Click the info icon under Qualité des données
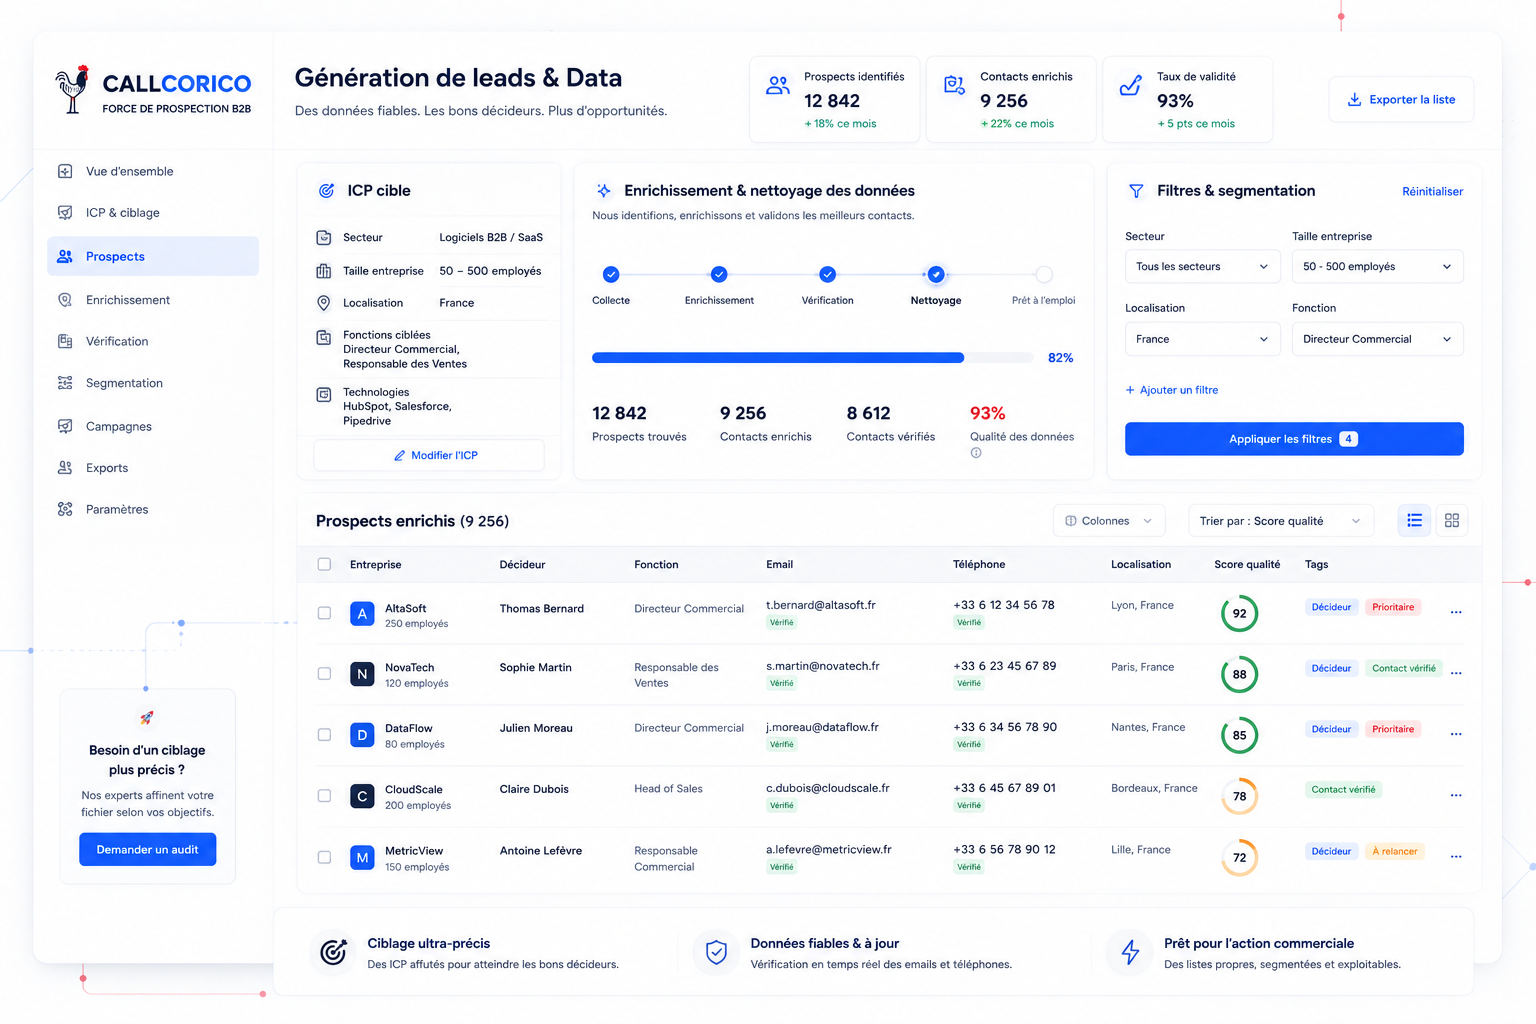This screenshot has height=1024, width=1536. click(976, 453)
